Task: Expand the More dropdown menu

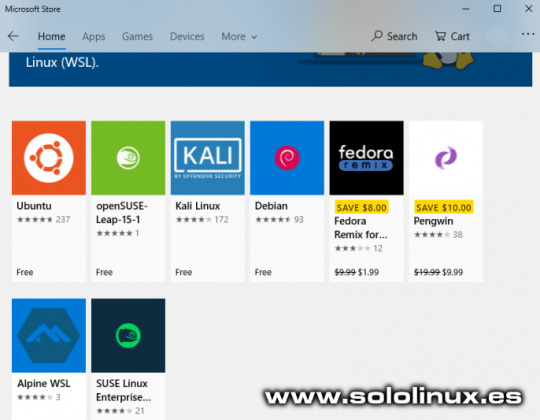Action: click(x=239, y=36)
